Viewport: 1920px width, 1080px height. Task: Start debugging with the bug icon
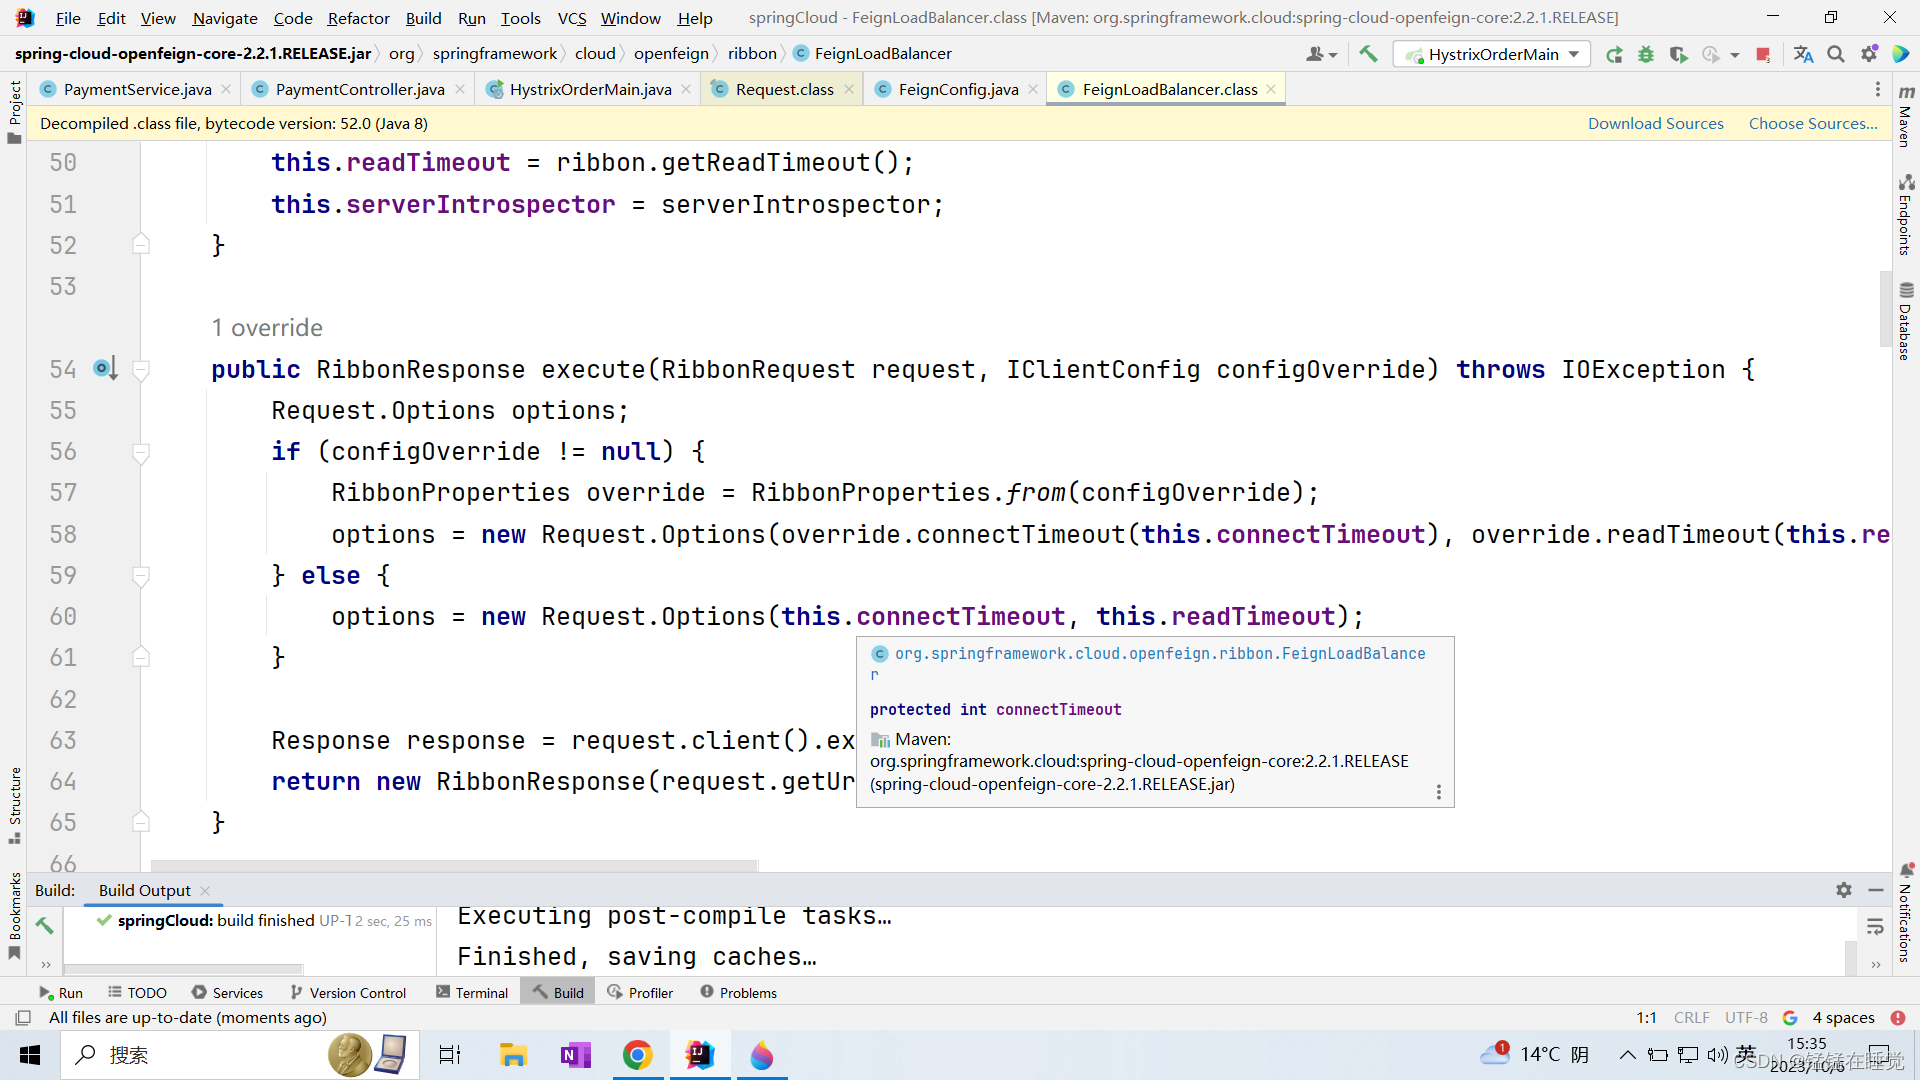[x=1646, y=54]
